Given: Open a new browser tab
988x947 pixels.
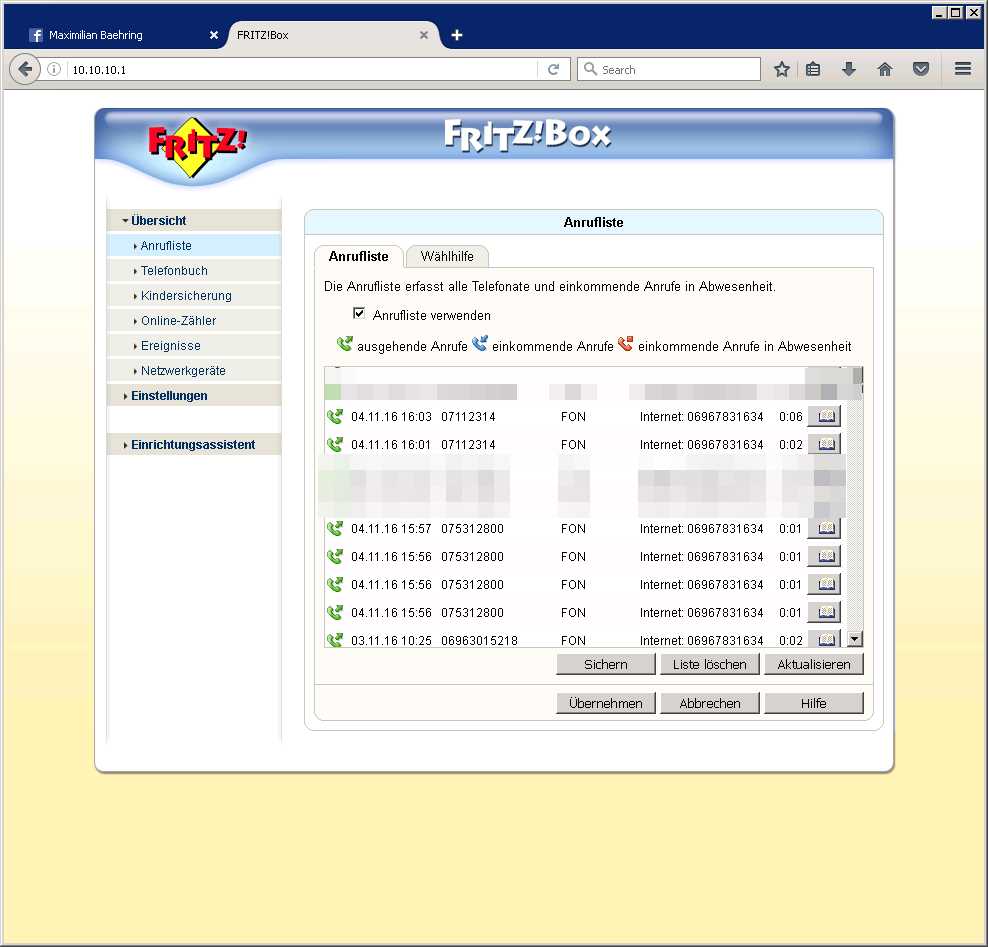Looking at the screenshot, I should tap(457, 35).
